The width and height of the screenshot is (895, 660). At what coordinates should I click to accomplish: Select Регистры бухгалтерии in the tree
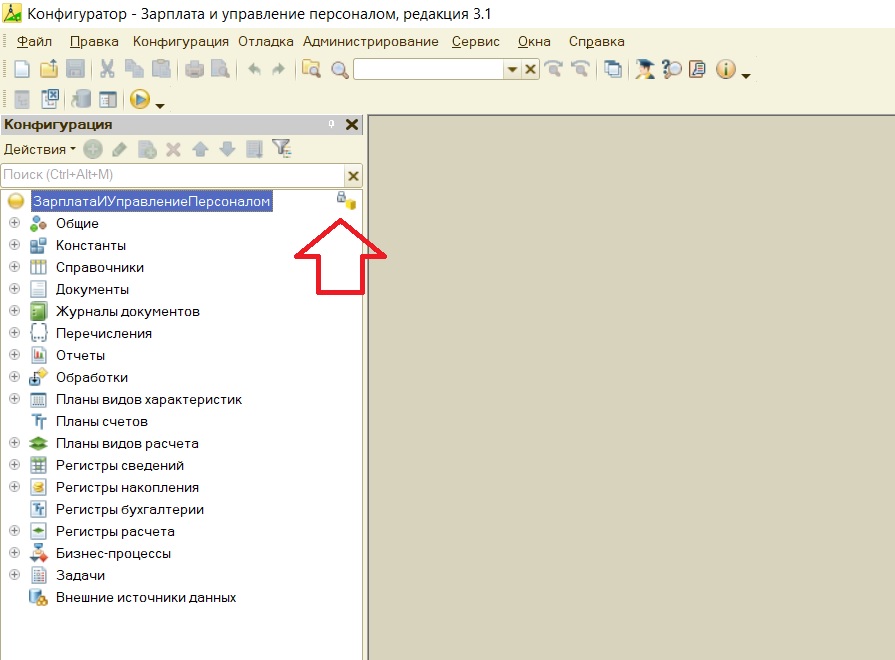pos(130,509)
